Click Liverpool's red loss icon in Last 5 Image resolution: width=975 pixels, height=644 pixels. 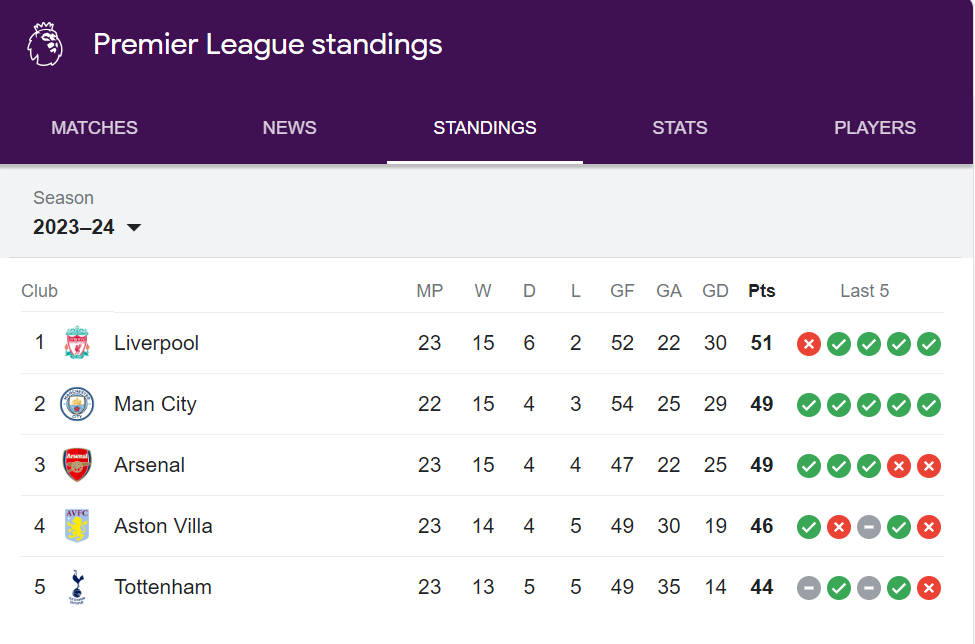coord(809,344)
